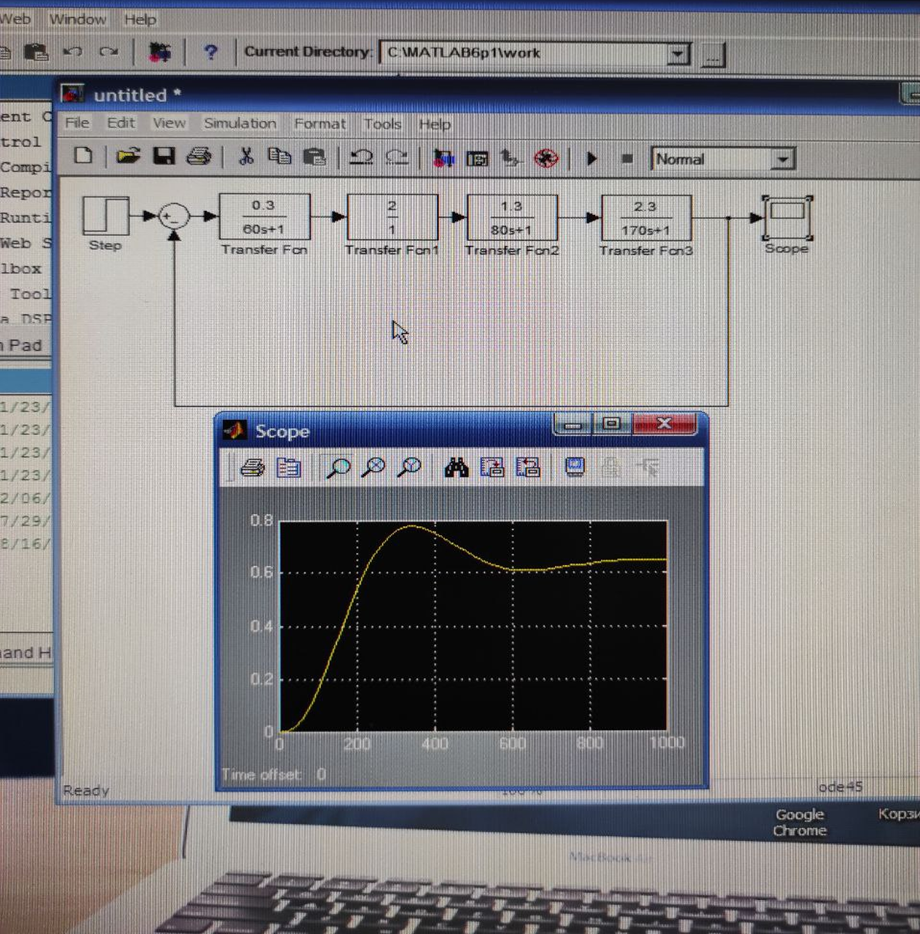Screen dimensions: 920x934
Task: Open MATLAB Web menu
Action: tap(14, 19)
